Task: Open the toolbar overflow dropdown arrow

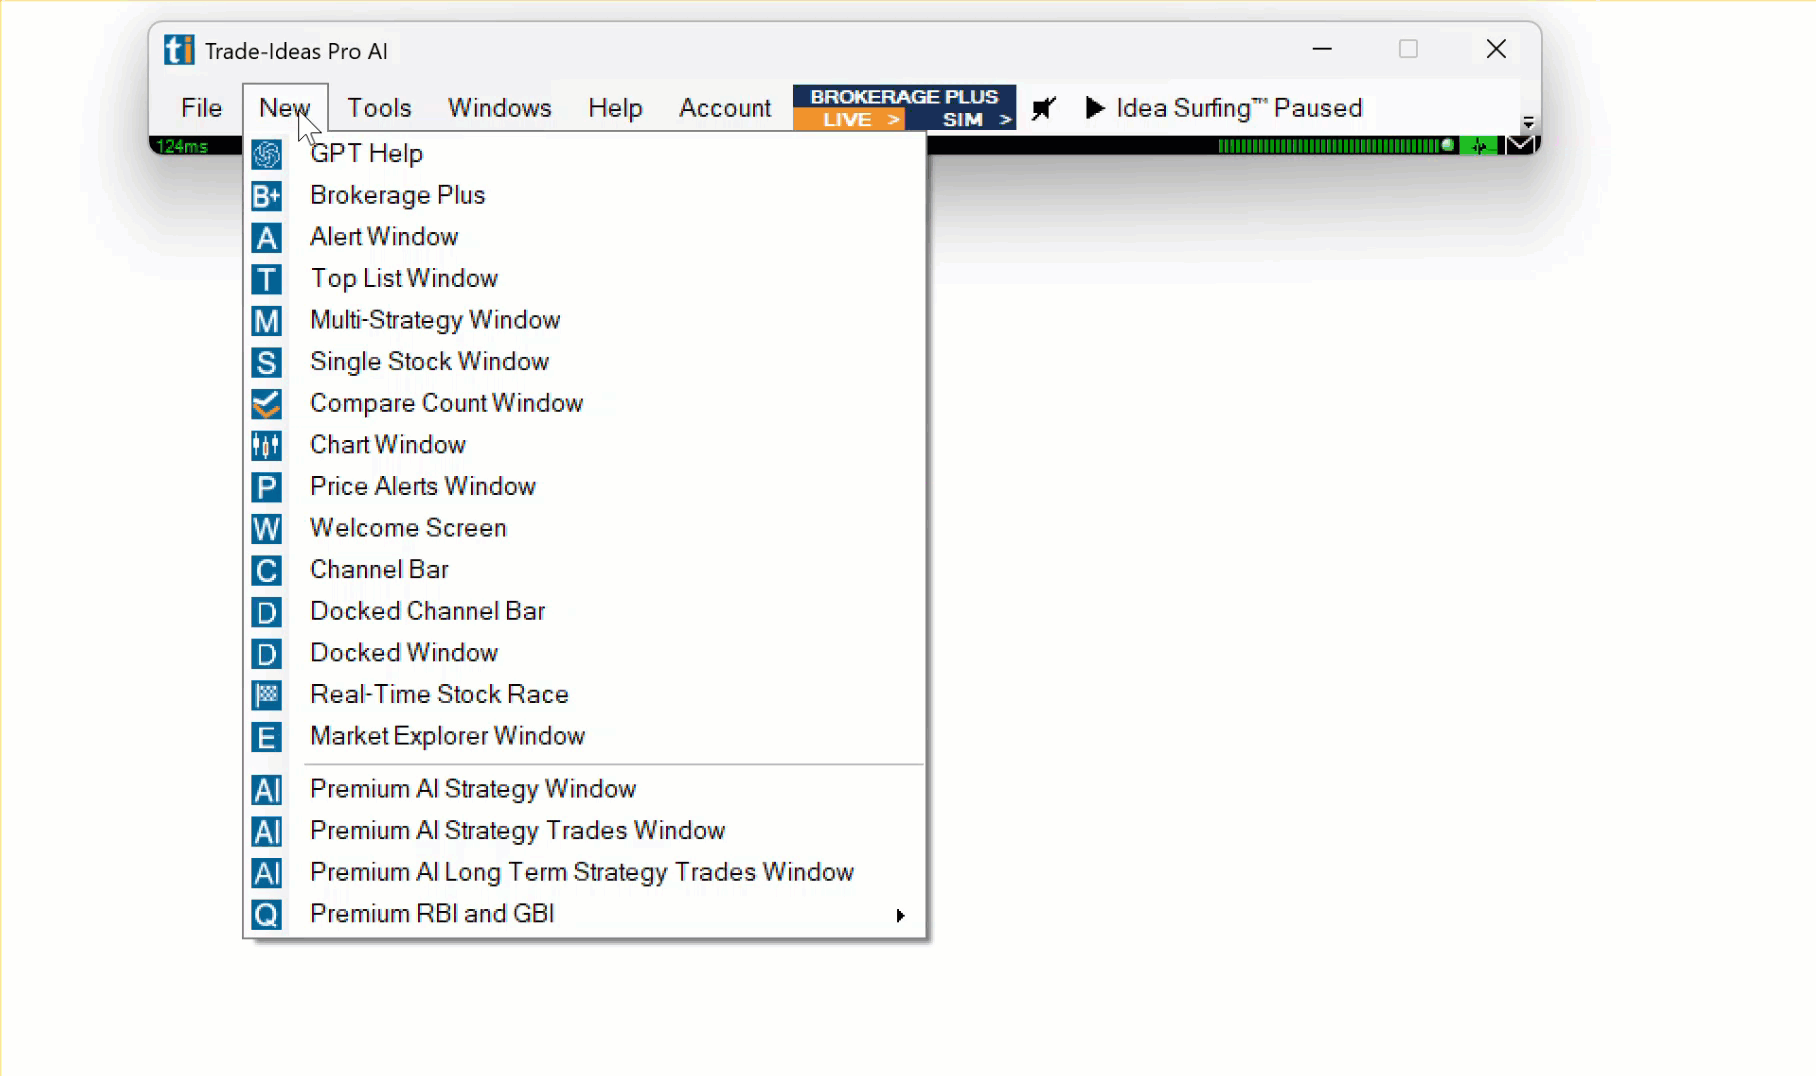Action: (x=1528, y=123)
